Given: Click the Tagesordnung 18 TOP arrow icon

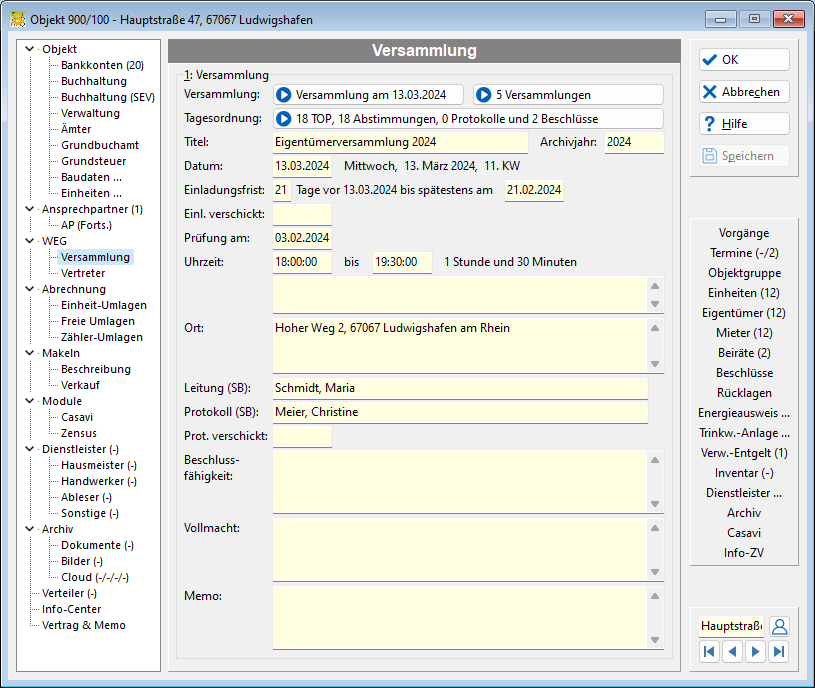Looking at the screenshot, I should point(283,119).
